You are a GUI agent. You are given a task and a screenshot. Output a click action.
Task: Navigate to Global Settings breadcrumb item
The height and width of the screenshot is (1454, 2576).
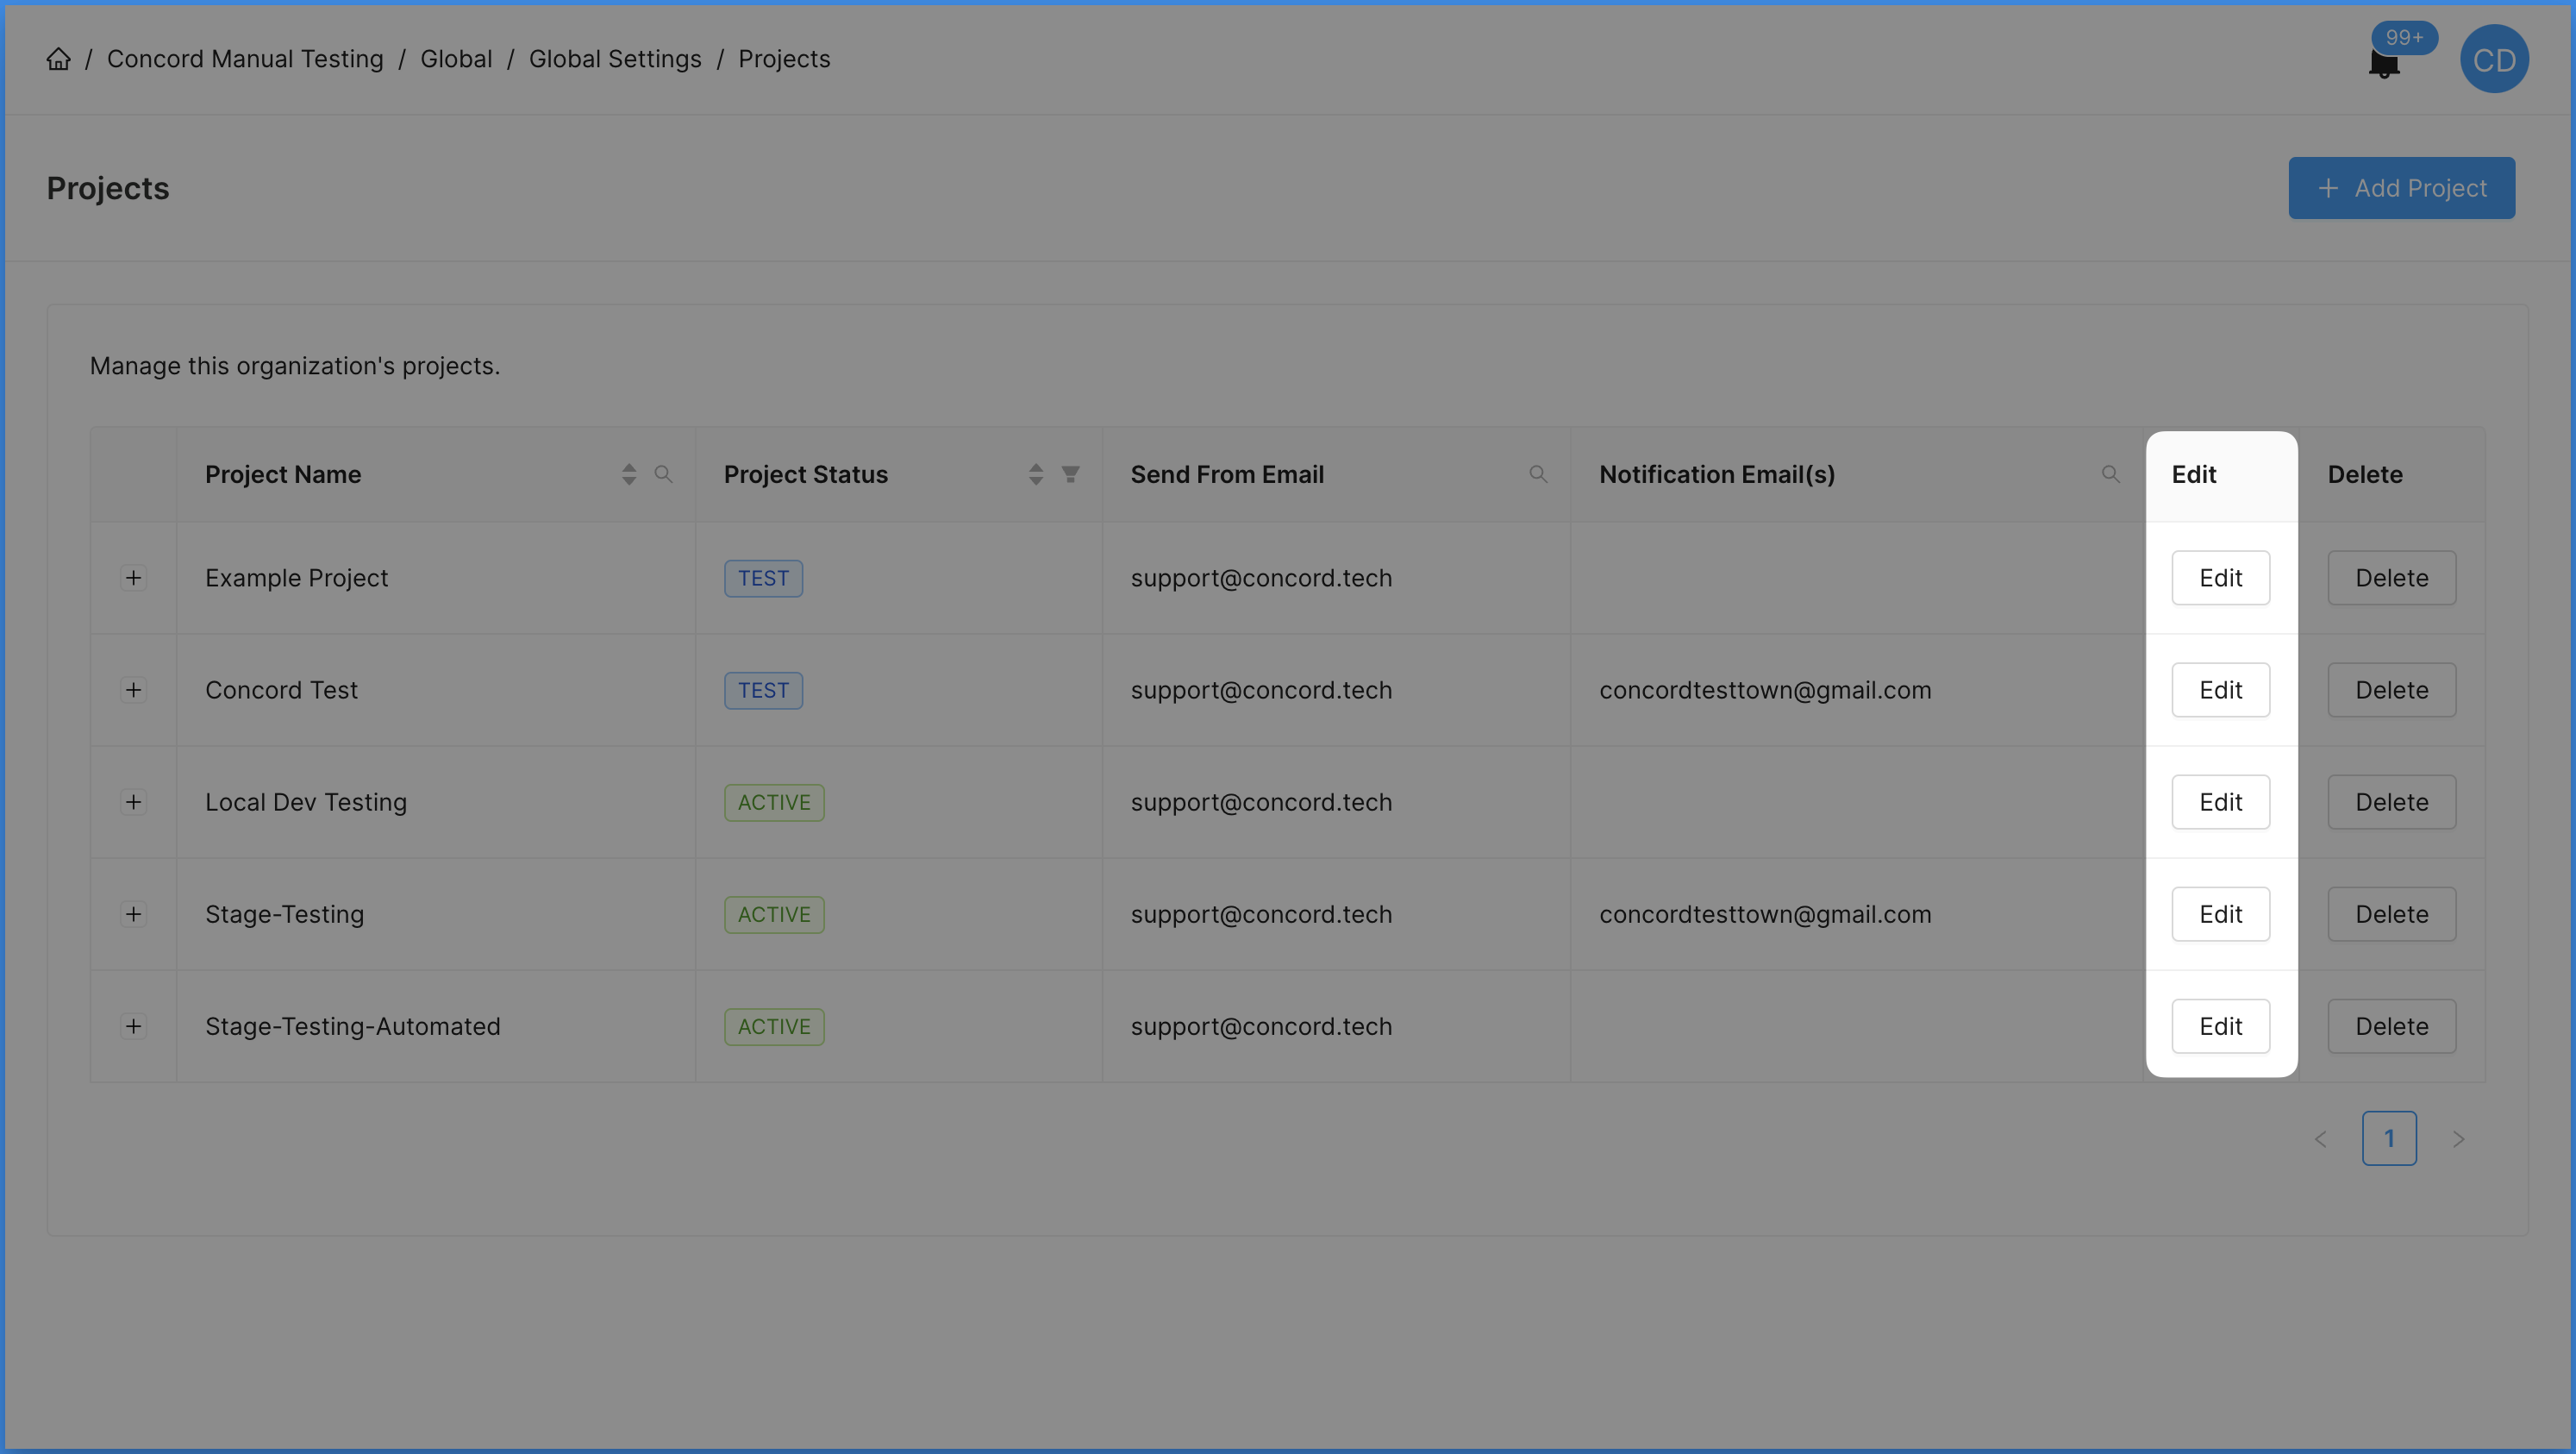click(x=614, y=59)
